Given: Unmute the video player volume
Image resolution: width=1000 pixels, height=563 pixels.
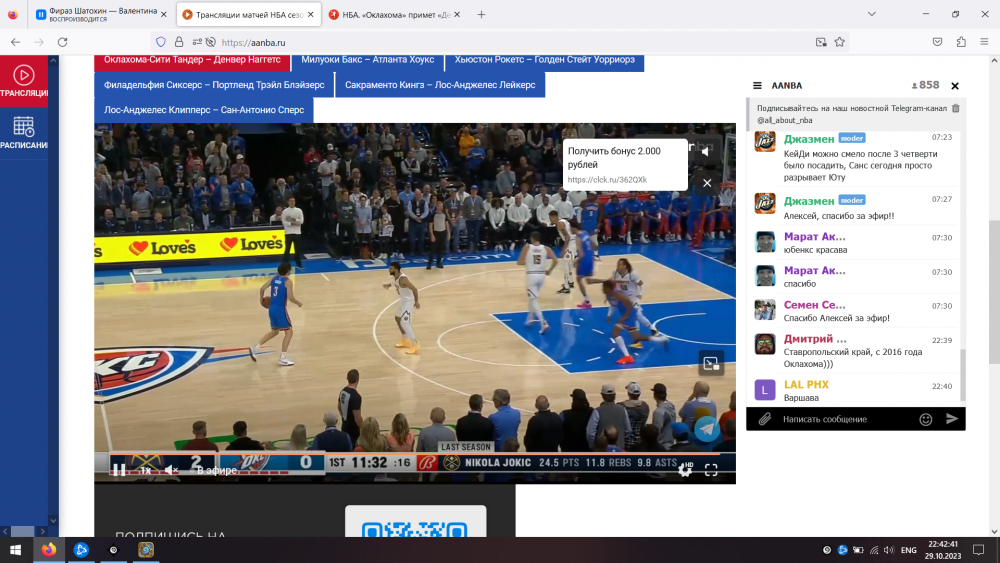Looking at the screenshot, I should point(171,470).
